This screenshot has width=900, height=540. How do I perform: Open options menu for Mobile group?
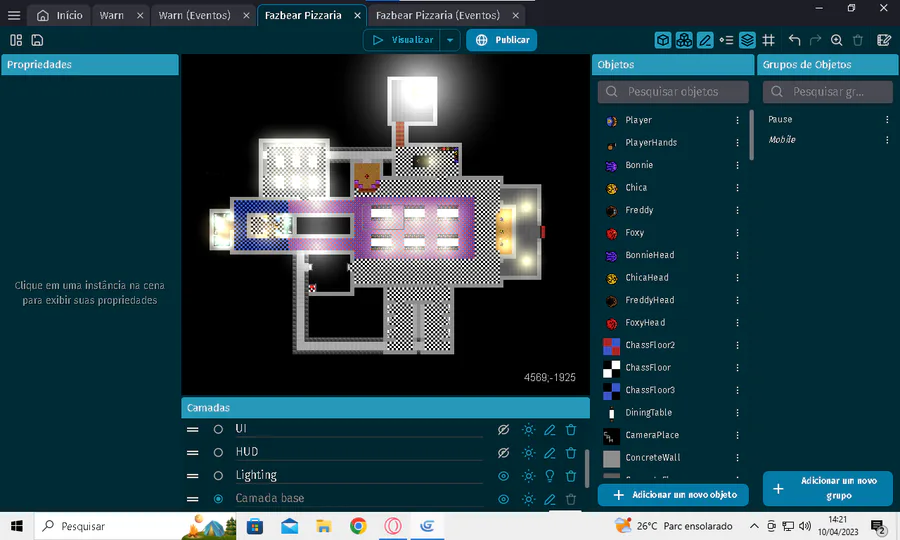tap(887, 139)
